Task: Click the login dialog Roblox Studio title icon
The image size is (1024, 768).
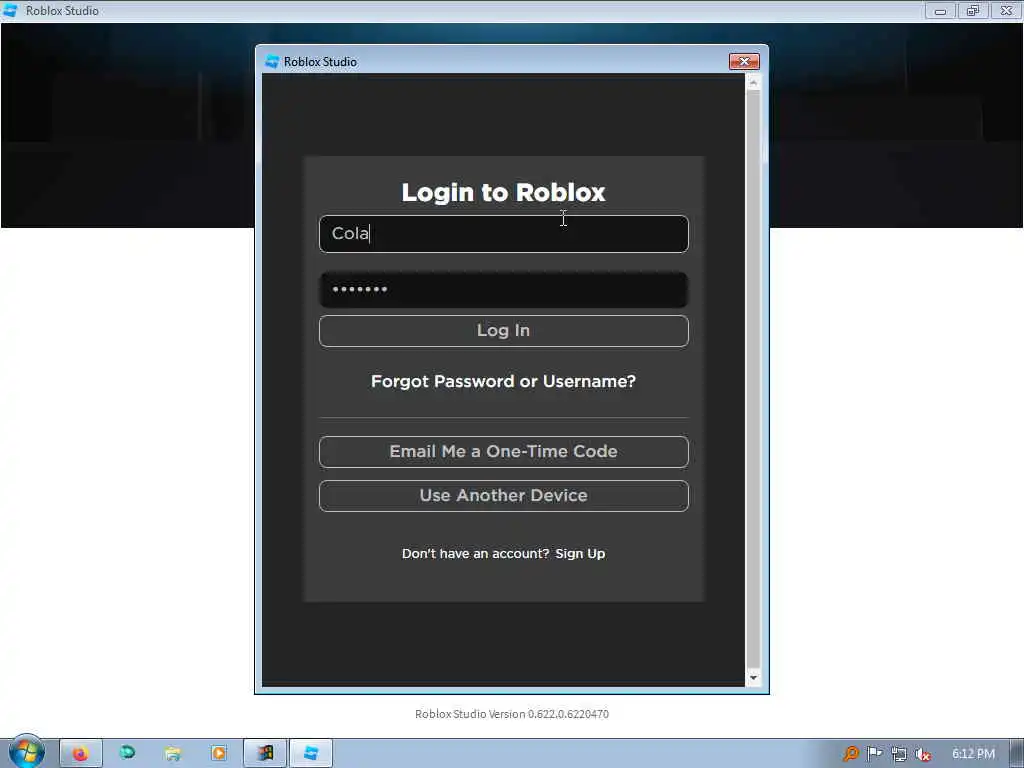Action: 272,61
